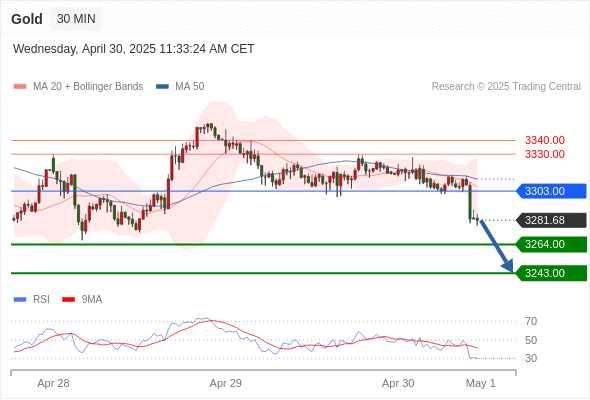Click the Apr 29 date axis label
Image resolution: width=590 pixels, height=400 pixels.
pos(225,383)
